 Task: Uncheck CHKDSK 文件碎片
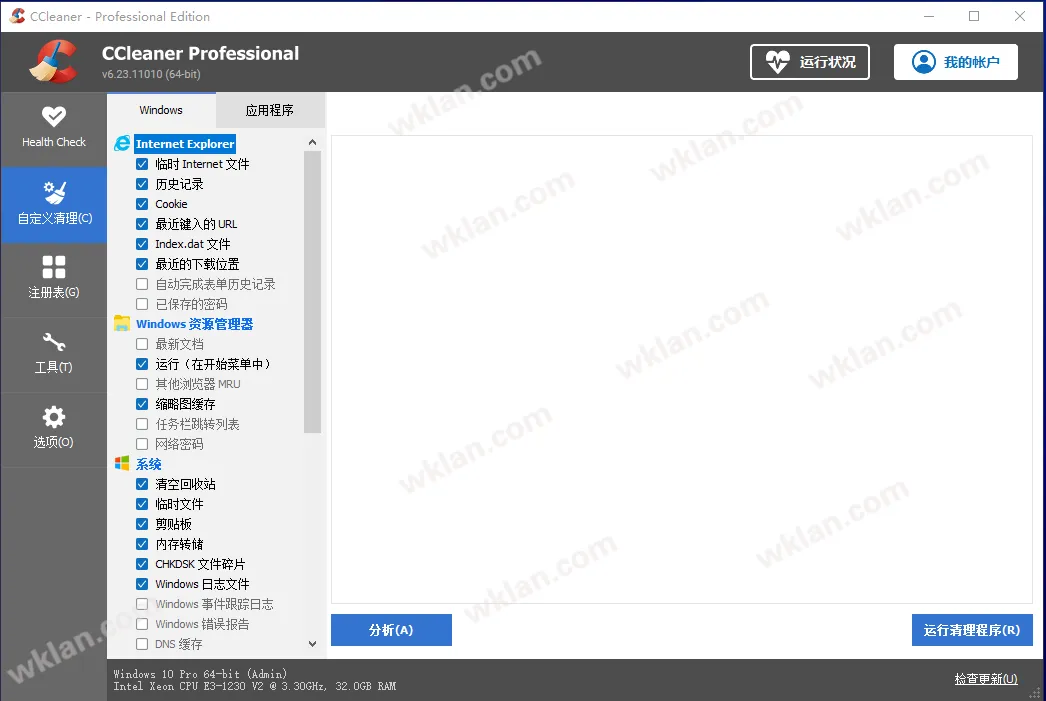pos(142,564)
